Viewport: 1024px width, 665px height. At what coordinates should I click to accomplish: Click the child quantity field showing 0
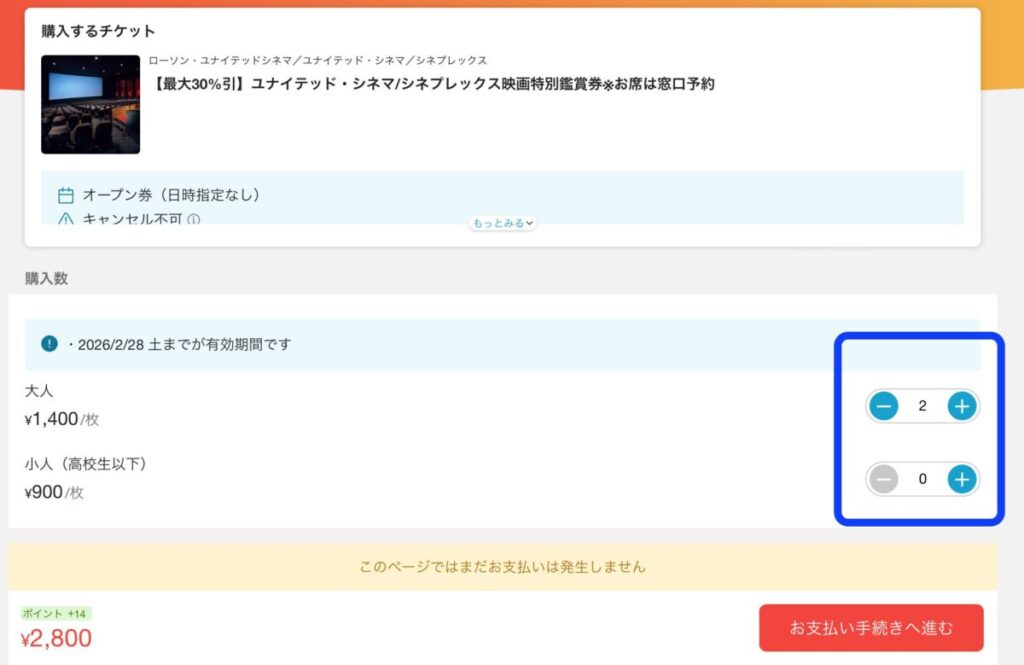coord(922,480)
